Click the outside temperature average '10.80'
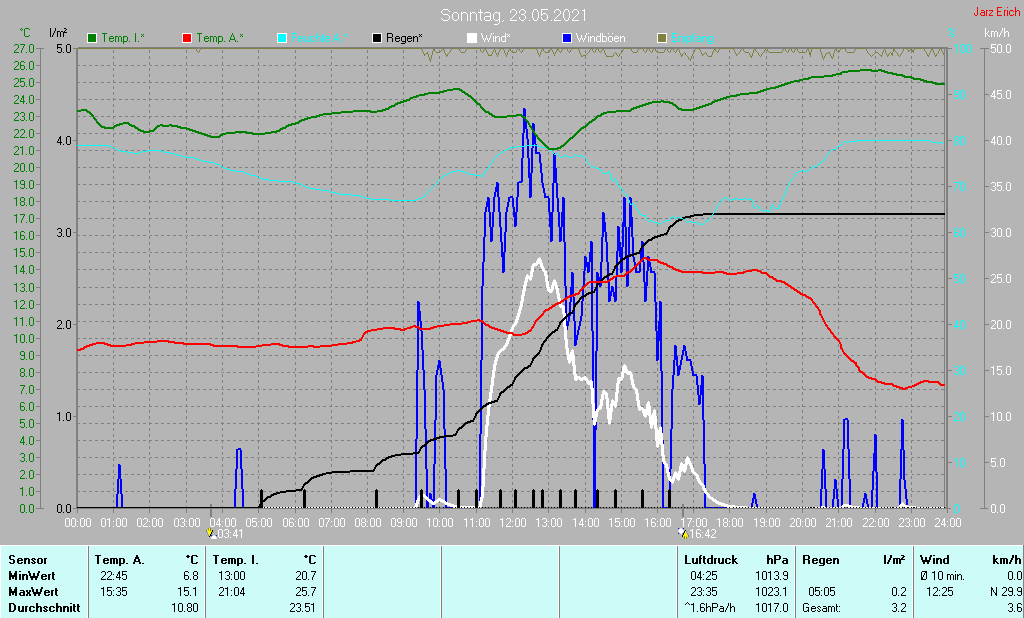Viewport: 1024px width, 618px height. (185, 608)
